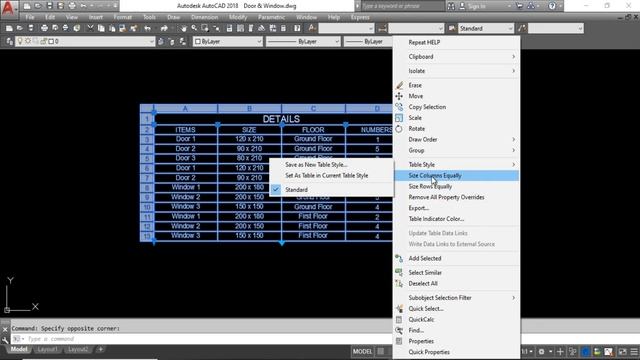
Task: Click Erase in context menu
Action: 456,85
